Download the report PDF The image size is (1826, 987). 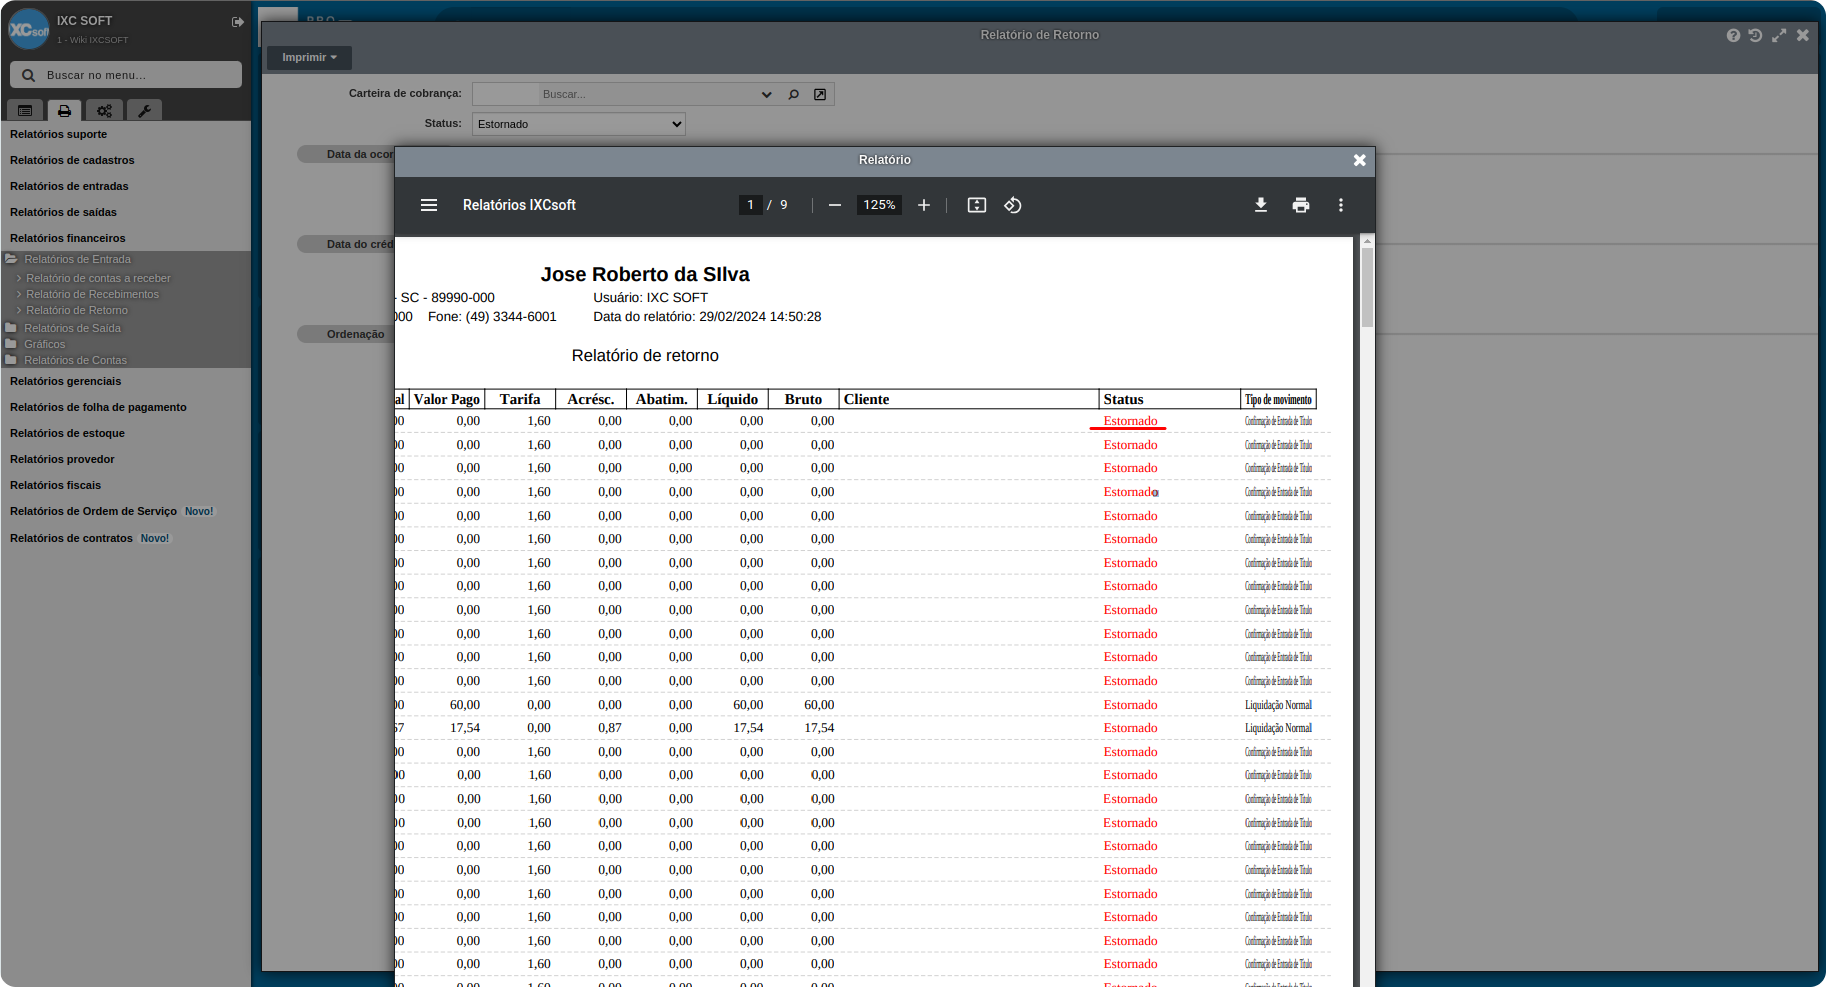[1261, 205]
